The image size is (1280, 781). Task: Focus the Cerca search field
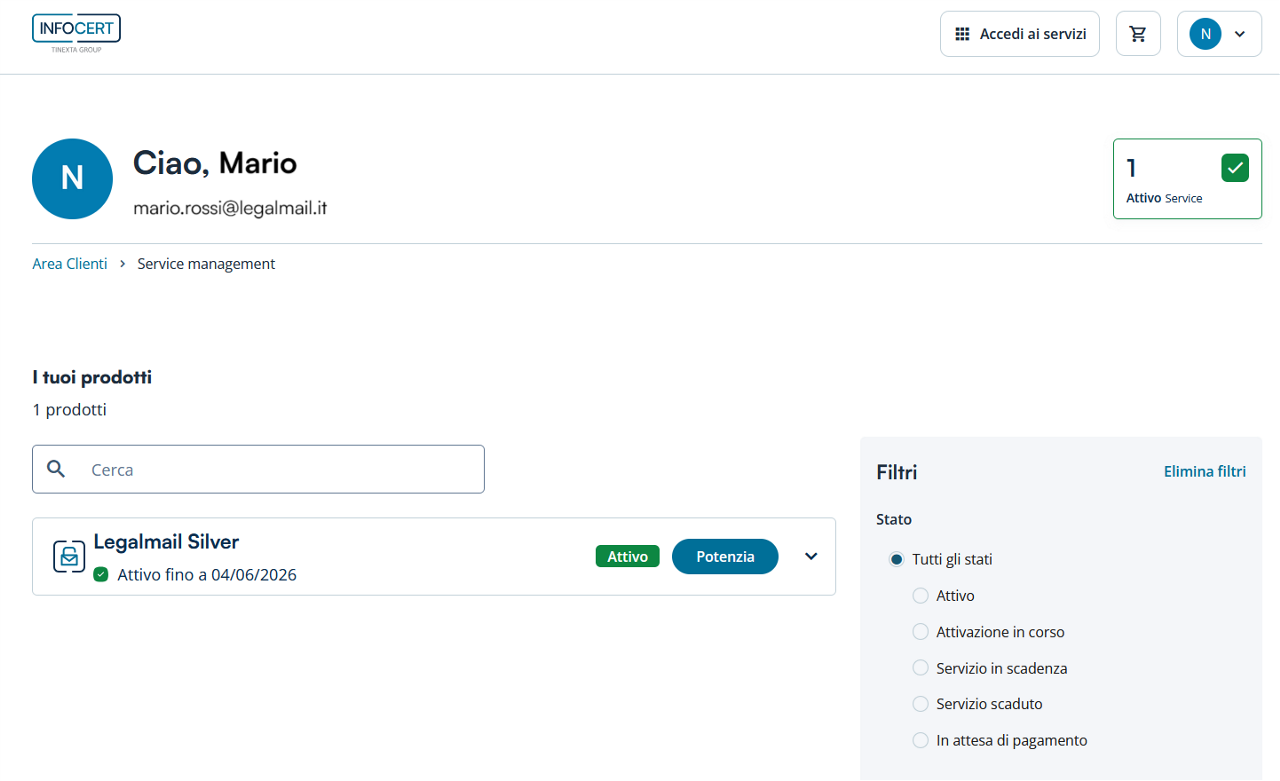280,469
